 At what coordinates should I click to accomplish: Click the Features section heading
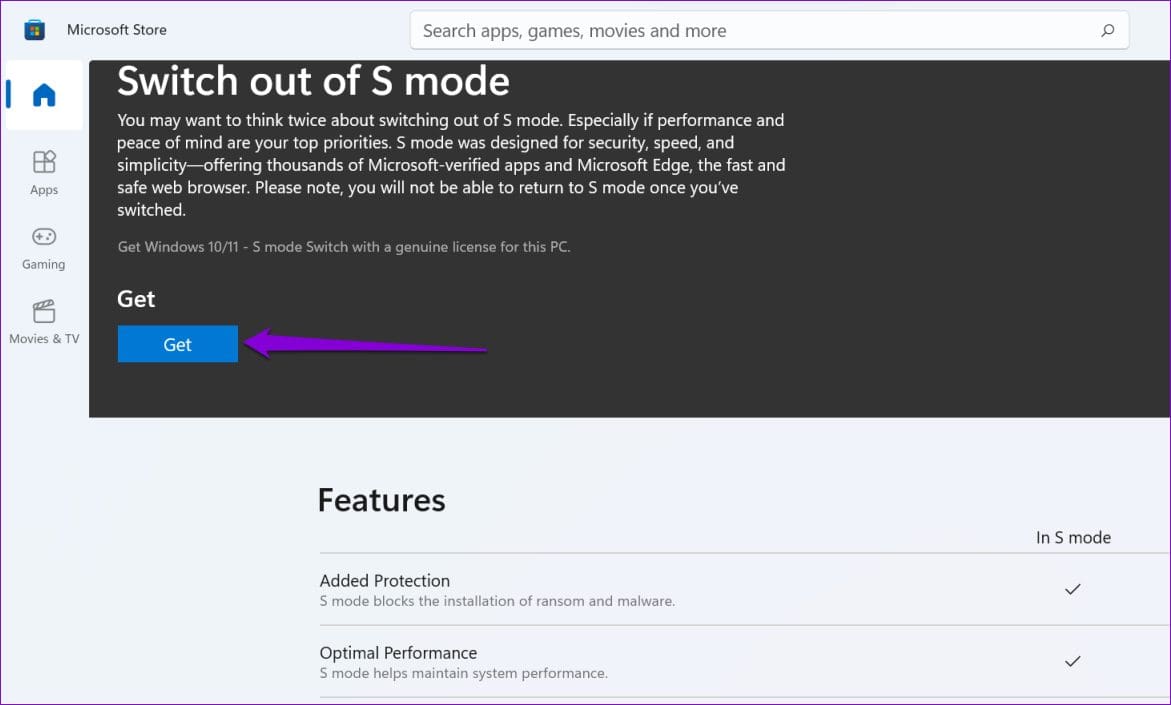(x=382, y=500)
